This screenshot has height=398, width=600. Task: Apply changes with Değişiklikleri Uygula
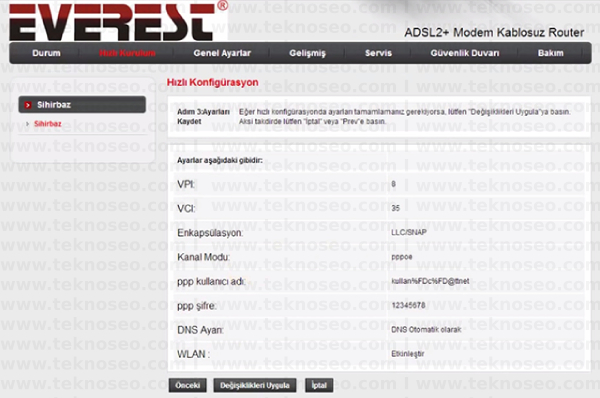(x=254, y=385)
